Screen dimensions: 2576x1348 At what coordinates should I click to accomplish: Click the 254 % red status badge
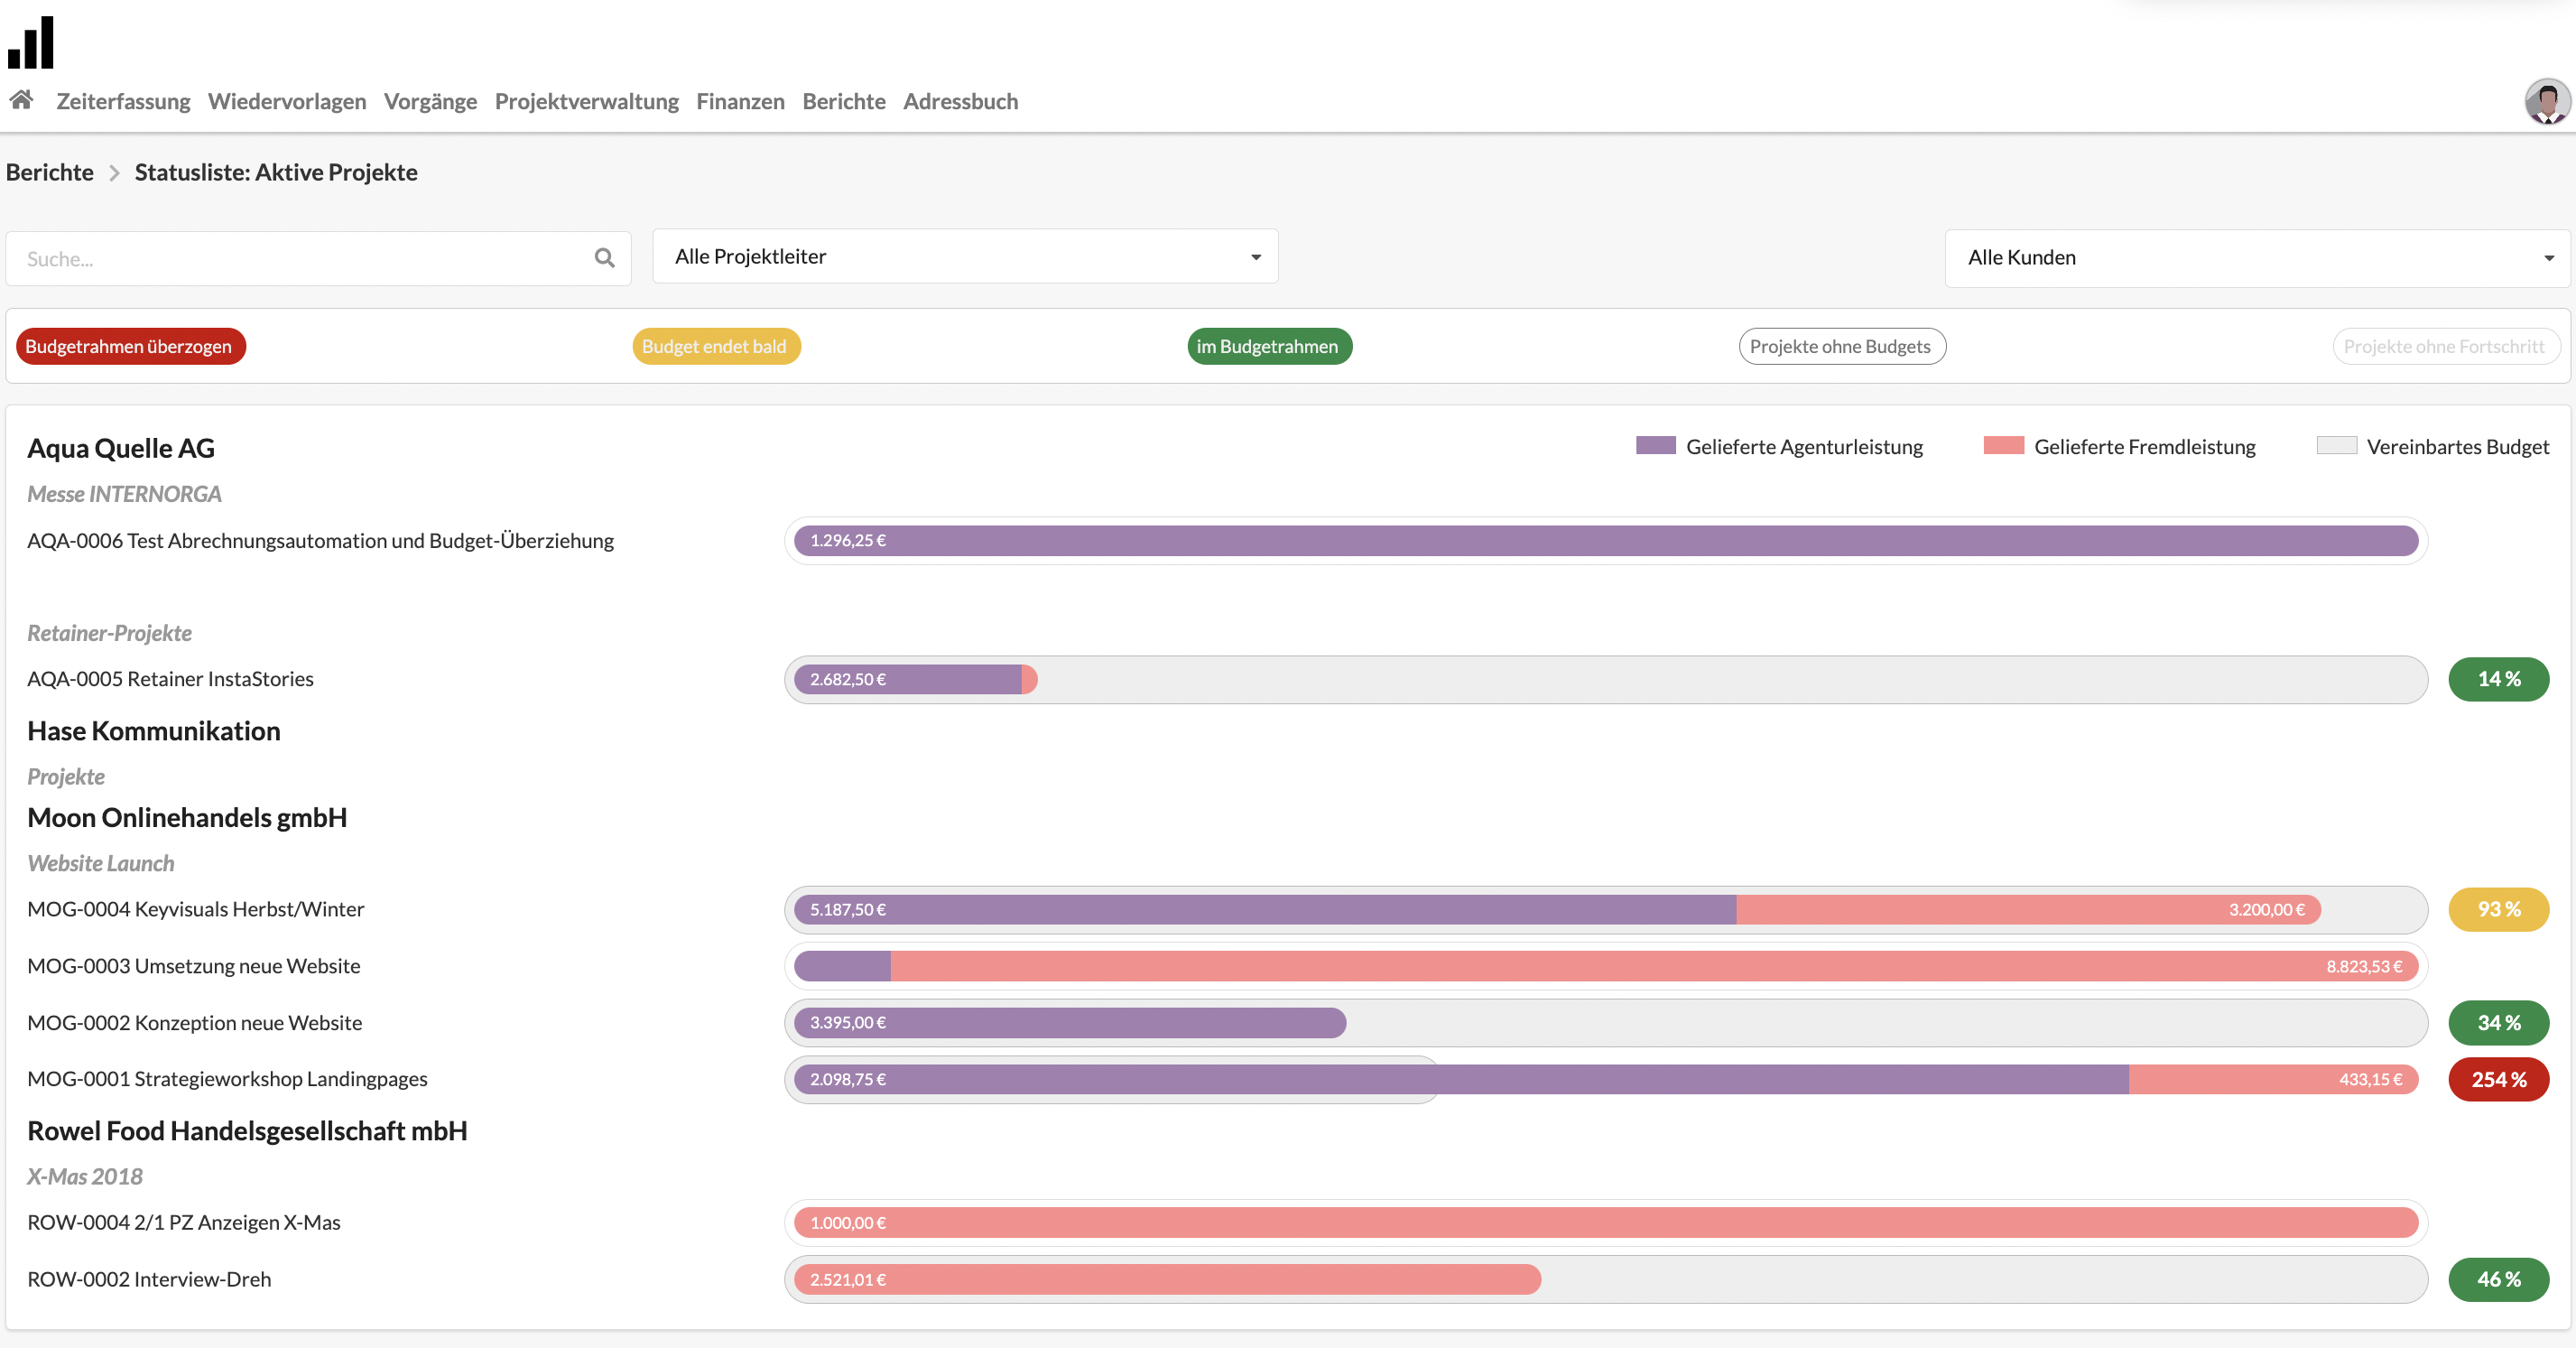(x=2498, y=1079)
